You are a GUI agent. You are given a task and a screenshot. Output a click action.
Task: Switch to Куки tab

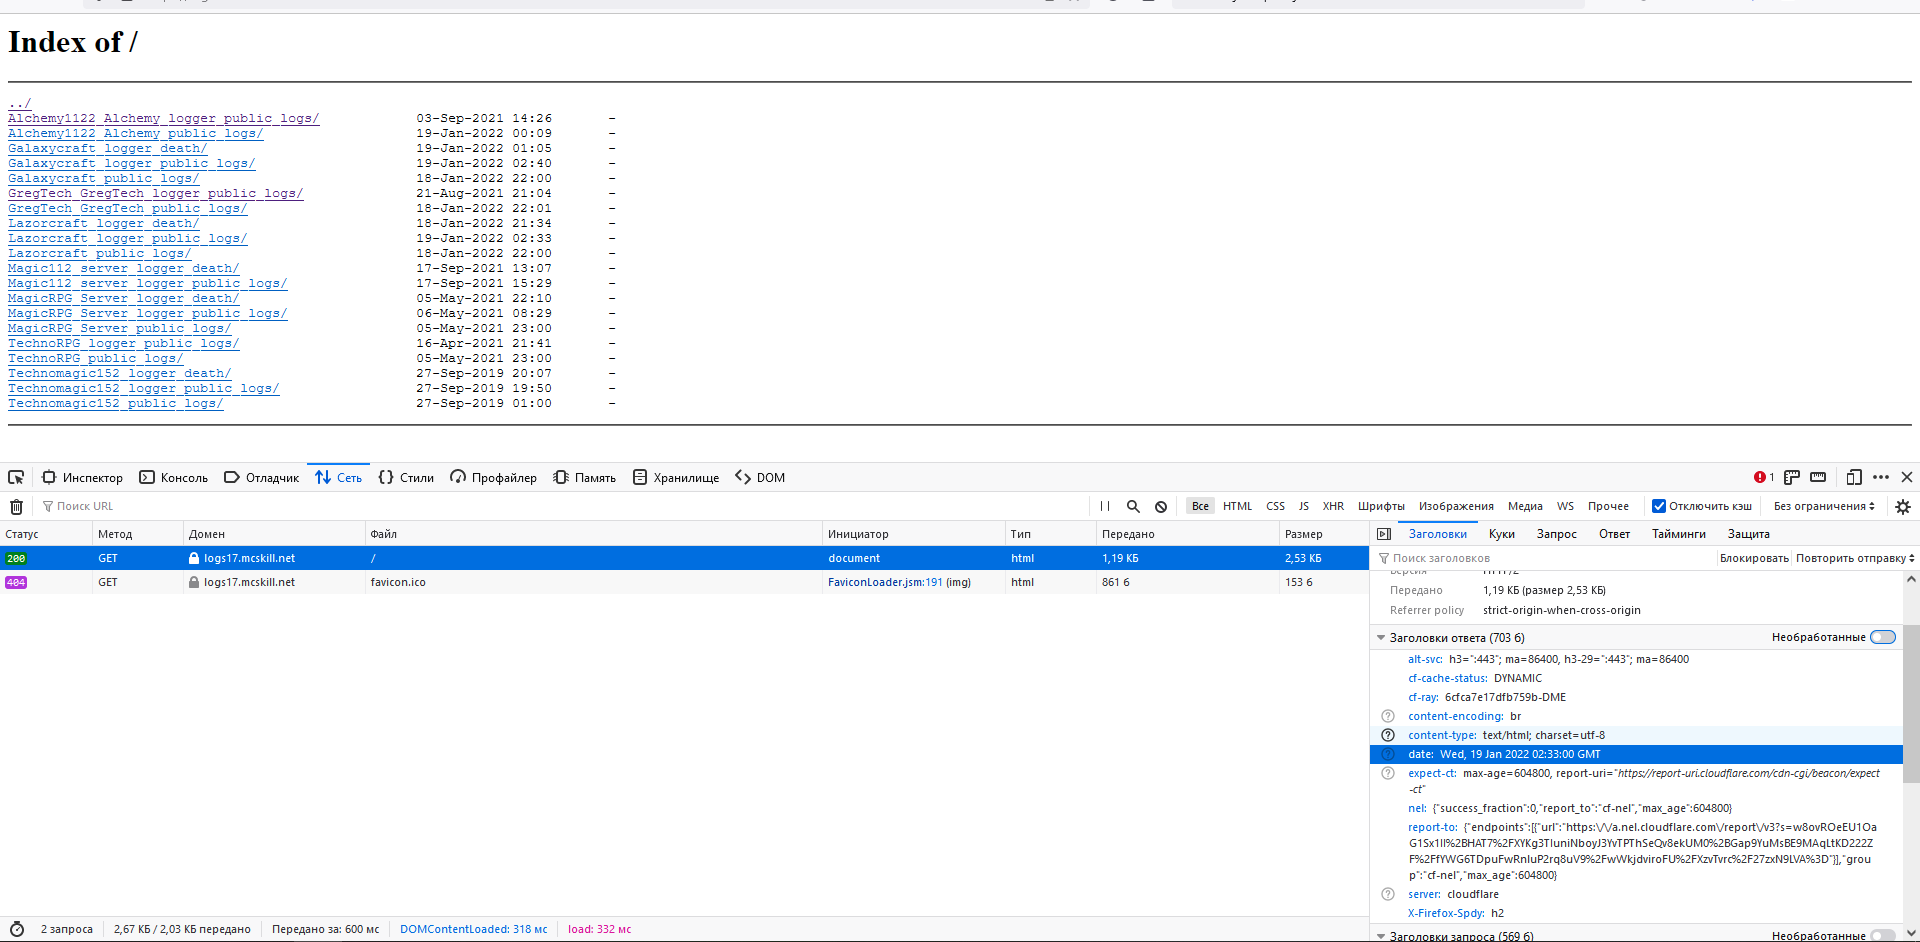click(x=1501, y=534)
